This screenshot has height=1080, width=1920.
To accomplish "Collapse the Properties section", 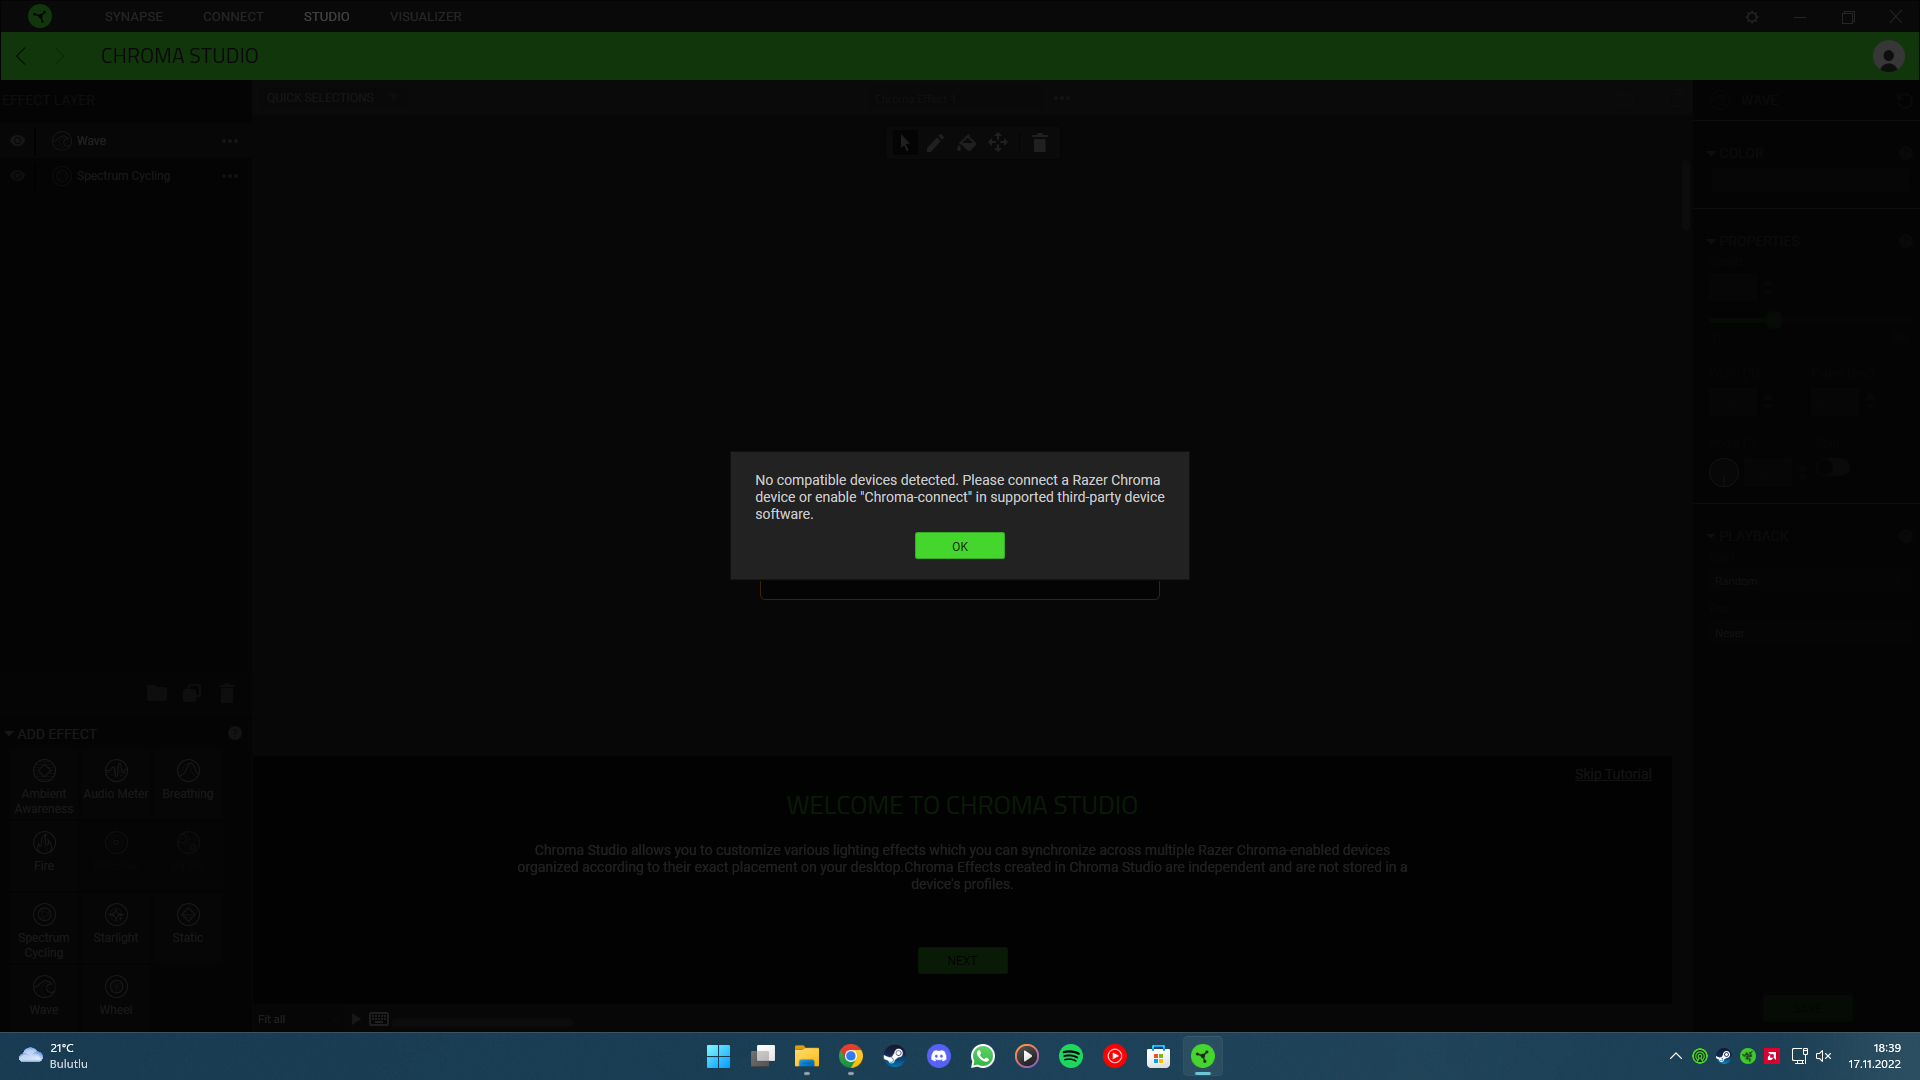I will (x=1711, y=241).
